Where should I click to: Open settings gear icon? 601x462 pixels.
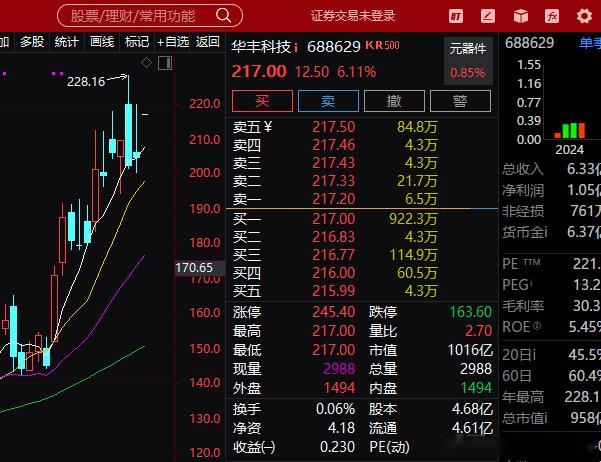pos(584,16)
